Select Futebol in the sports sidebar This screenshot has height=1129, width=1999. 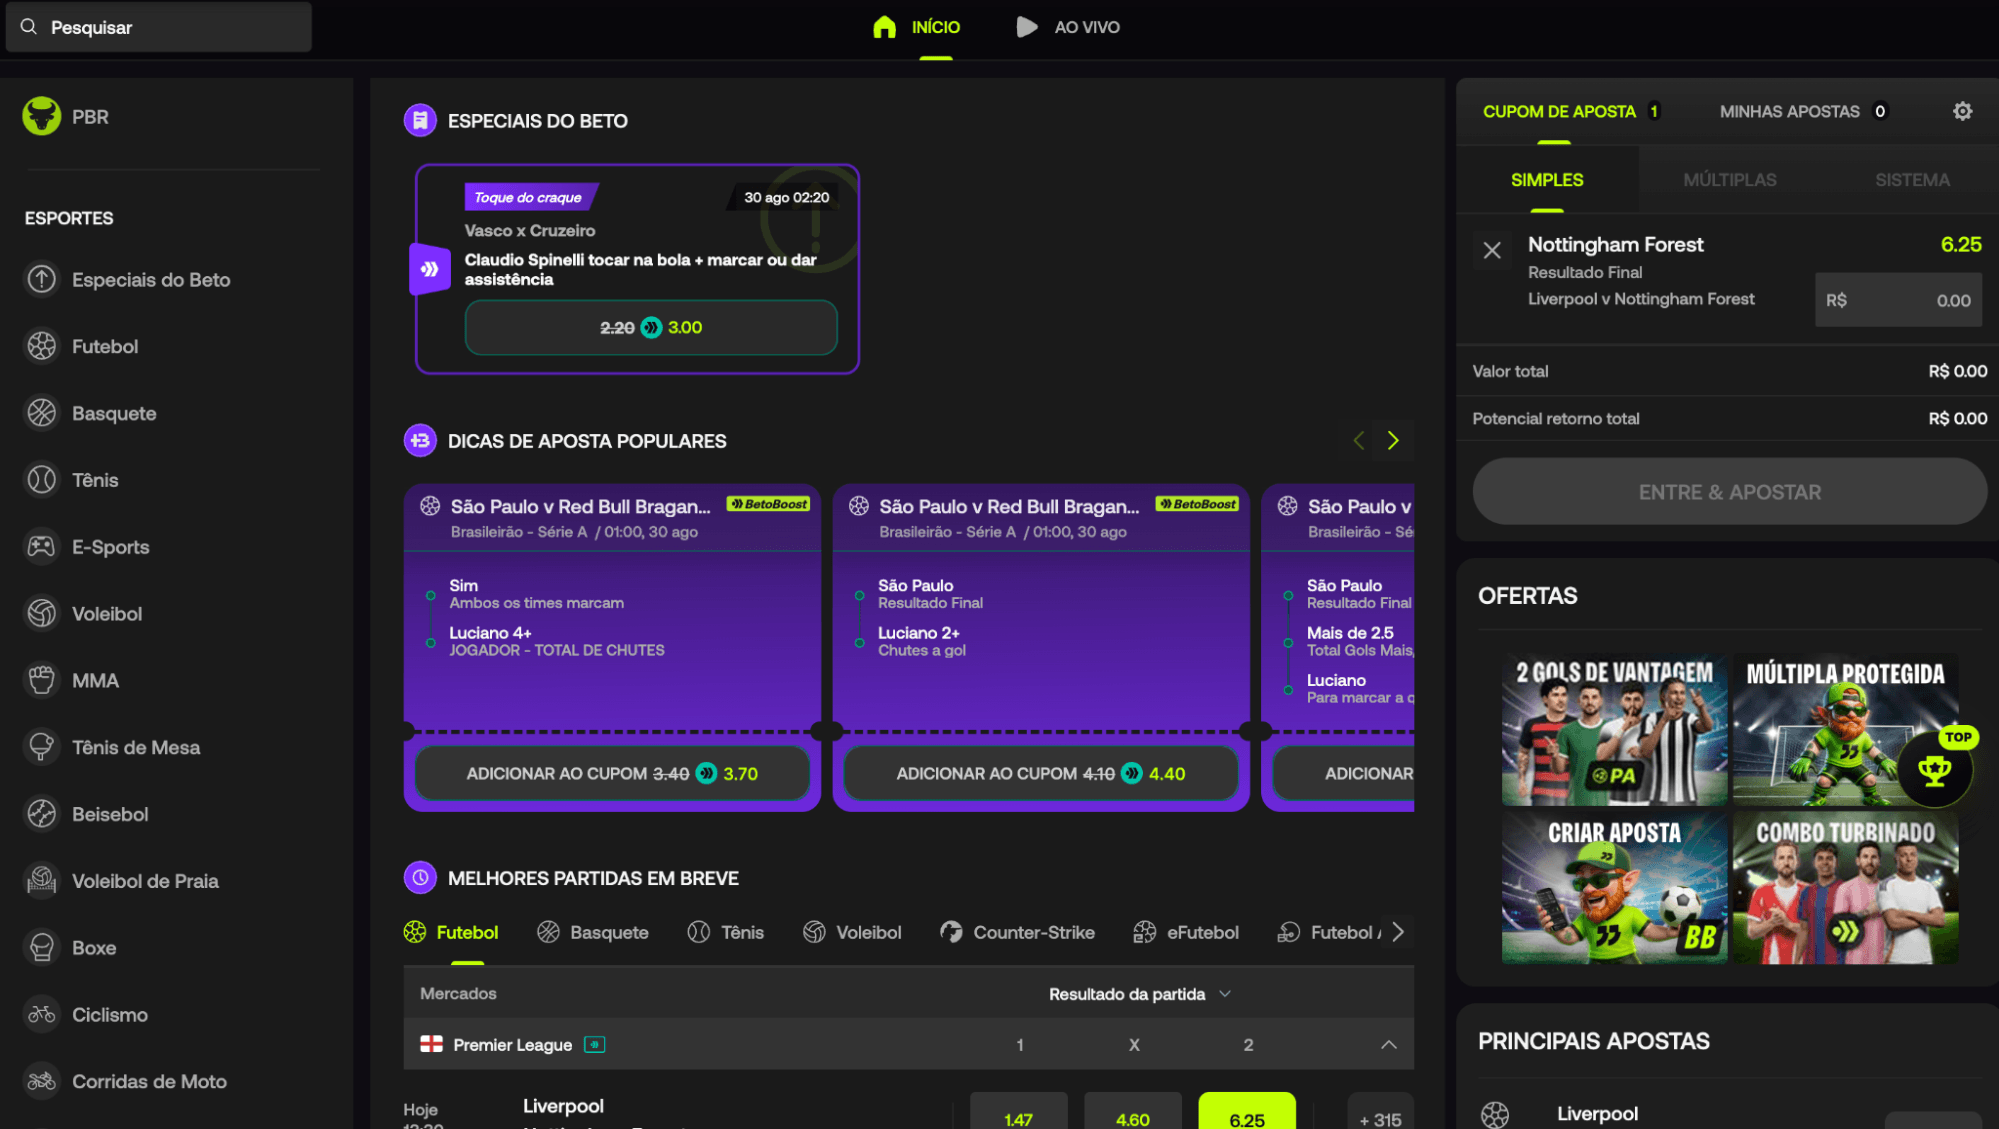(81, 347)
